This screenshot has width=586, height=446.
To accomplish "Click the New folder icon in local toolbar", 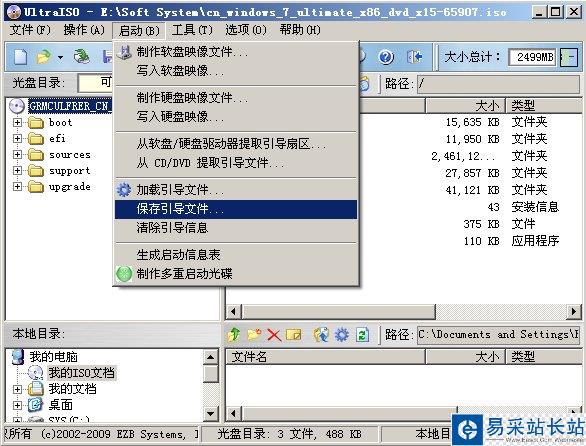I will tap(254, 334).
